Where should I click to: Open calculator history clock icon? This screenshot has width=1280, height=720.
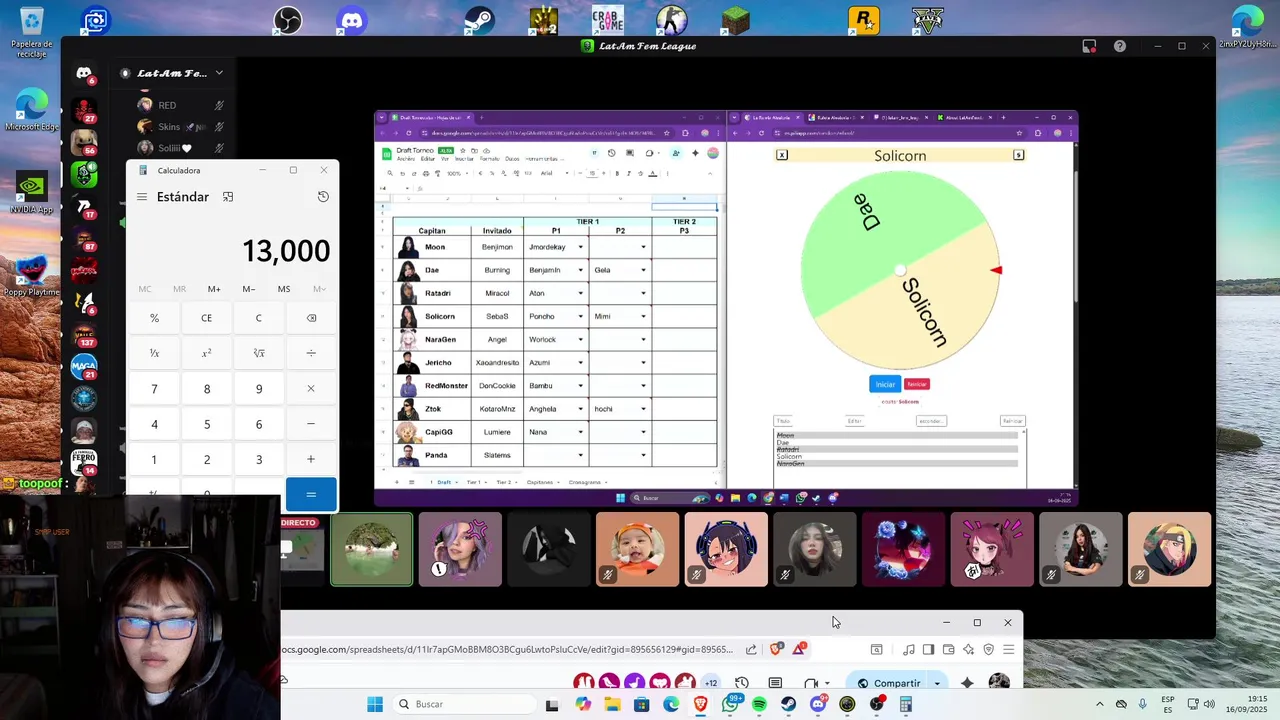pos(323,197)
